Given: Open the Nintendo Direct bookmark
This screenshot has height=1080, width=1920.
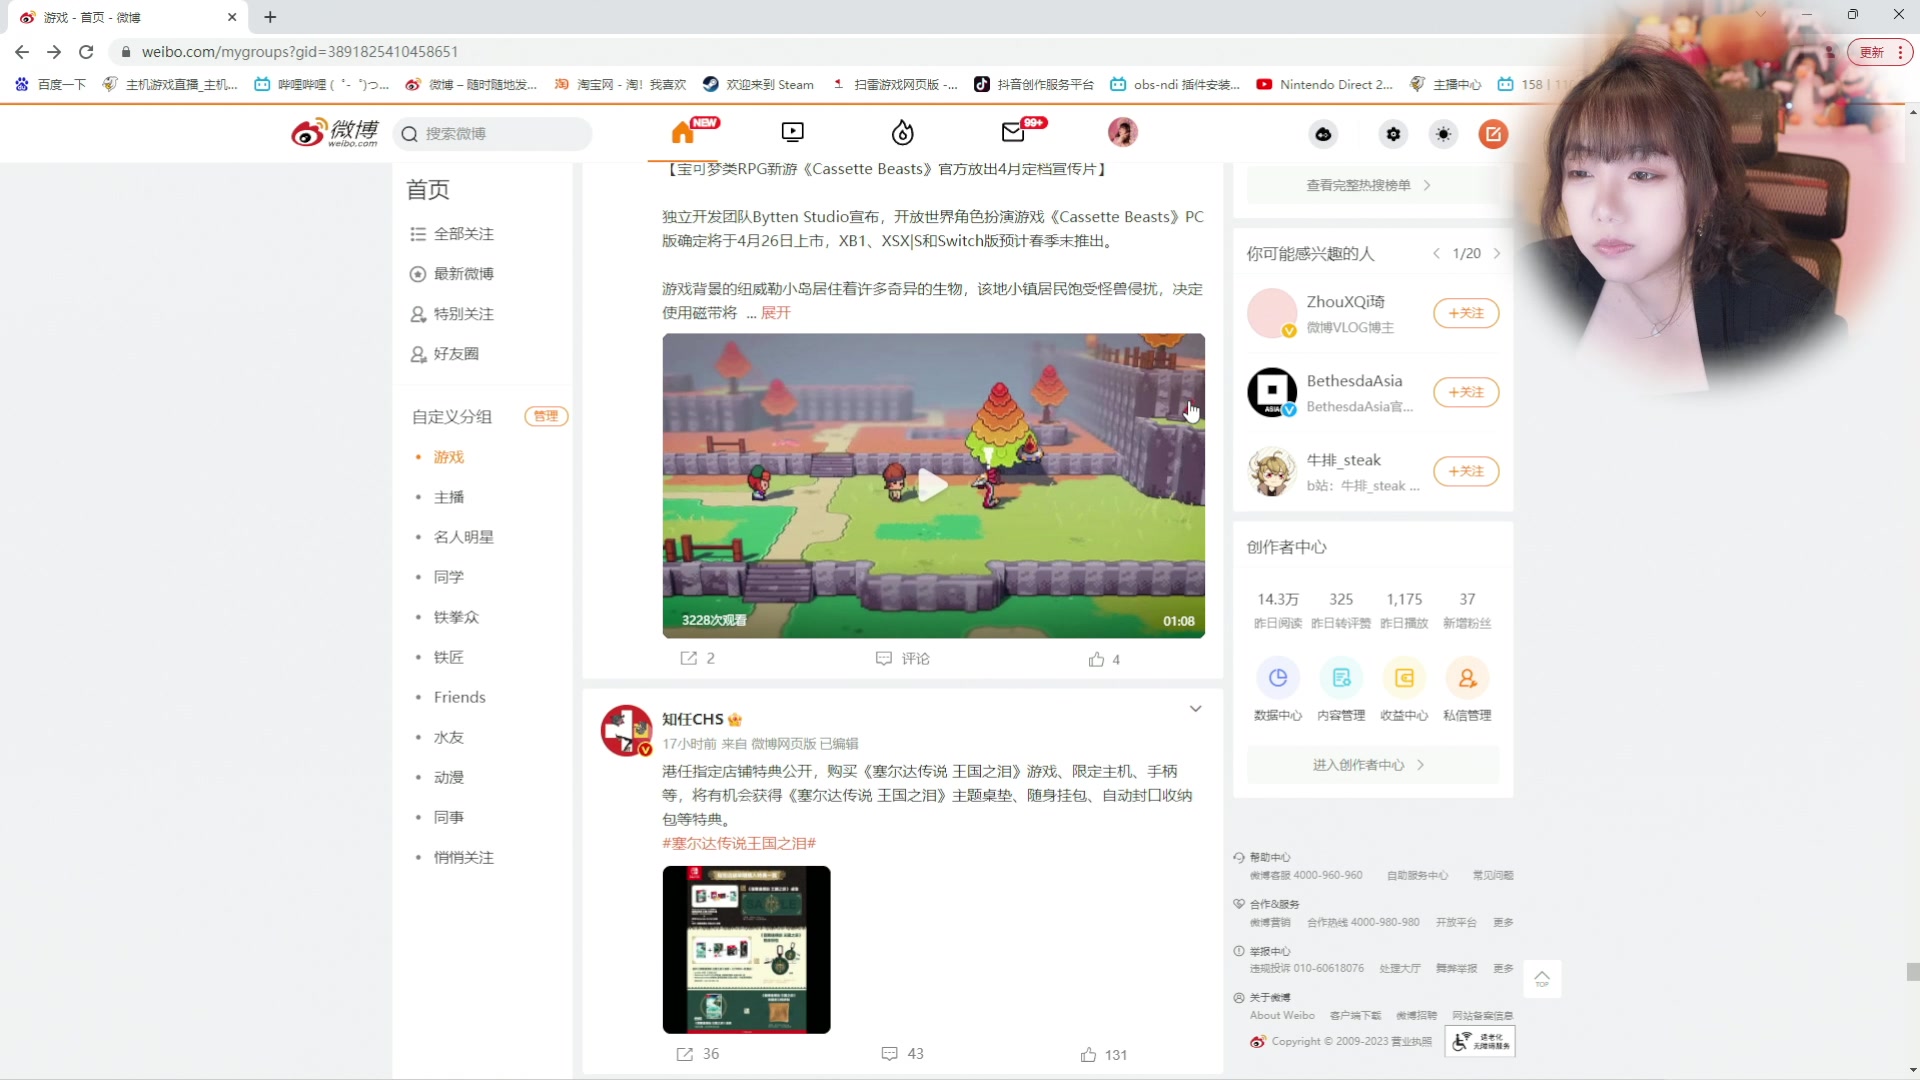Looking at the screenshot, I should click(1325, 85).
